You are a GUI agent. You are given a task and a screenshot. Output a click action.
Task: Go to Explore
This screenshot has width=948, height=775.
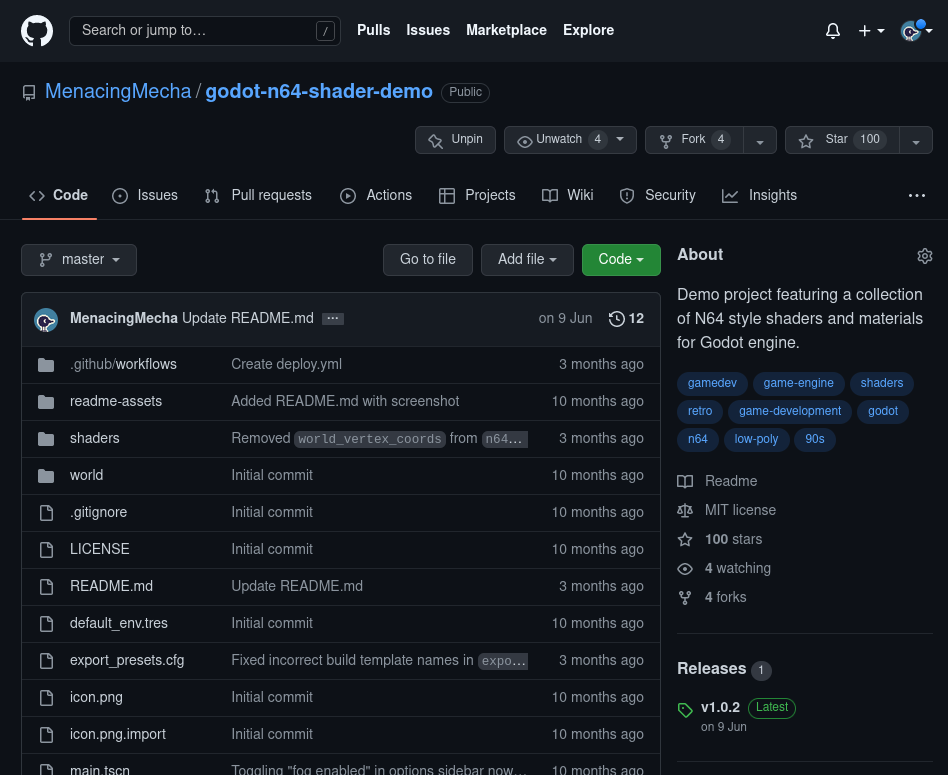click(x=588, y=30)
